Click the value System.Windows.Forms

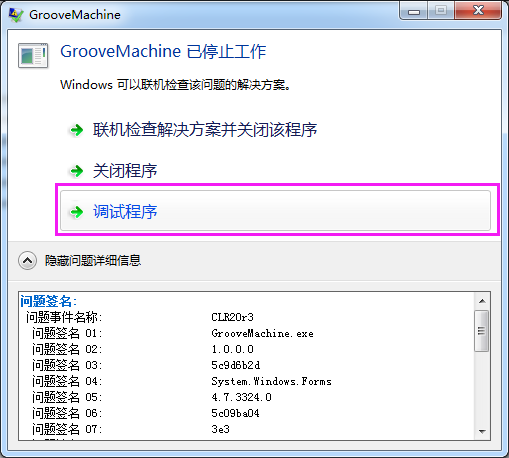pyautogui.click(x=271, y=381)
